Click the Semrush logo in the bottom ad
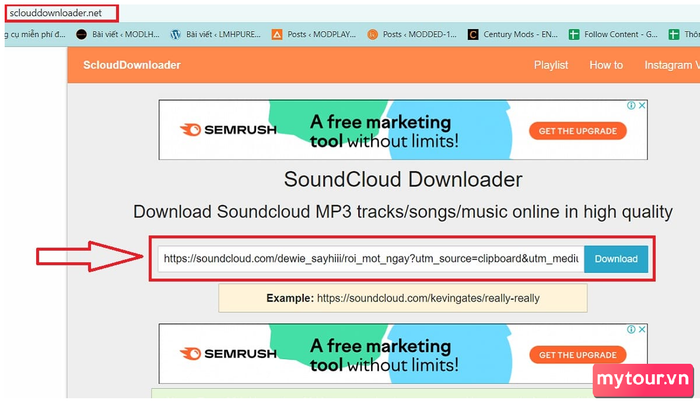Image resolution: width=700 pixels, height=405 pixels. point(228,354)
